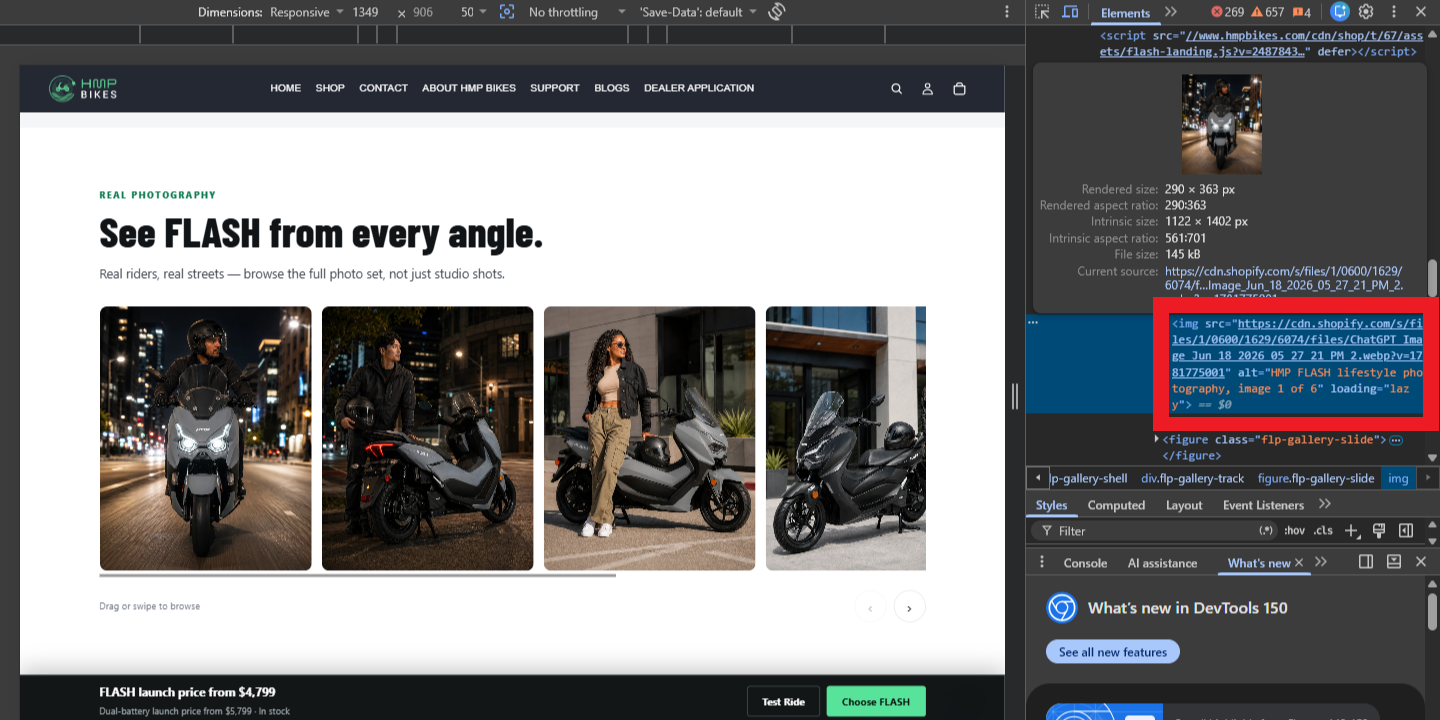Click the 269 errors counter
This screenshot has width=1440, height=720.
pos(1227,12)
